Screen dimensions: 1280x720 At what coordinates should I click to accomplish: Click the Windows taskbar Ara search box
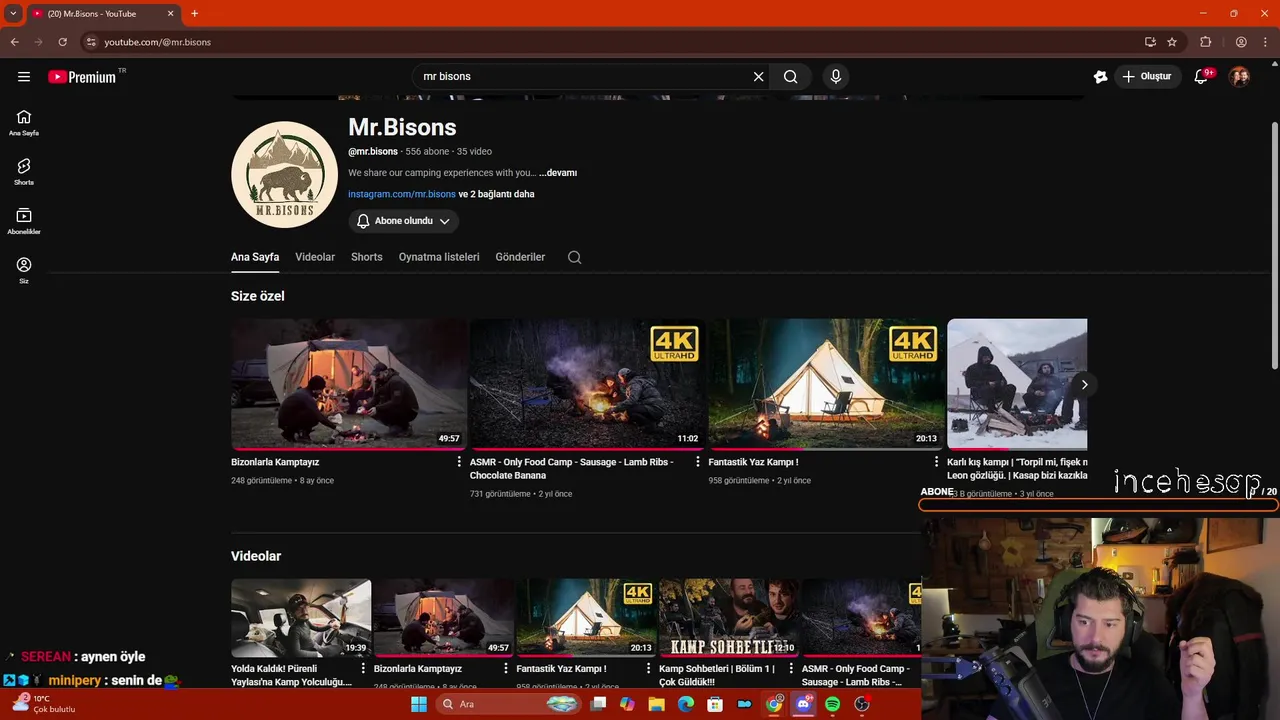510,704
